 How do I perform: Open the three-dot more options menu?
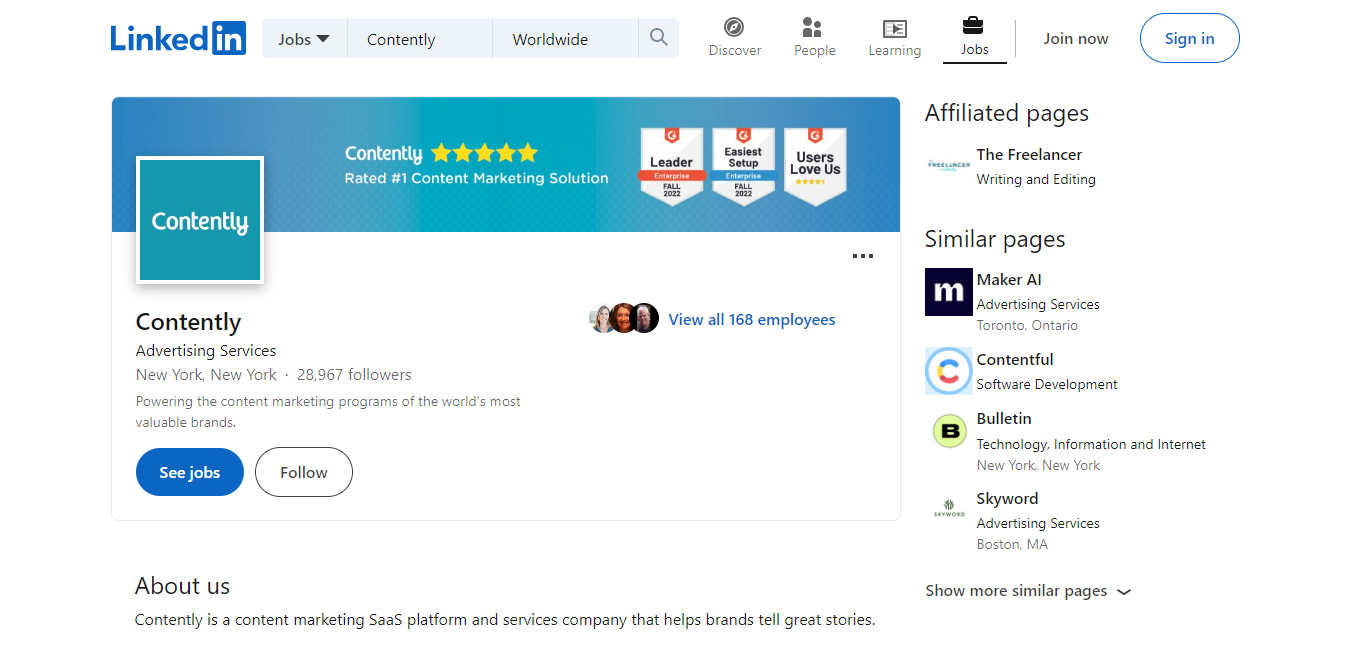tap(863, 256)
